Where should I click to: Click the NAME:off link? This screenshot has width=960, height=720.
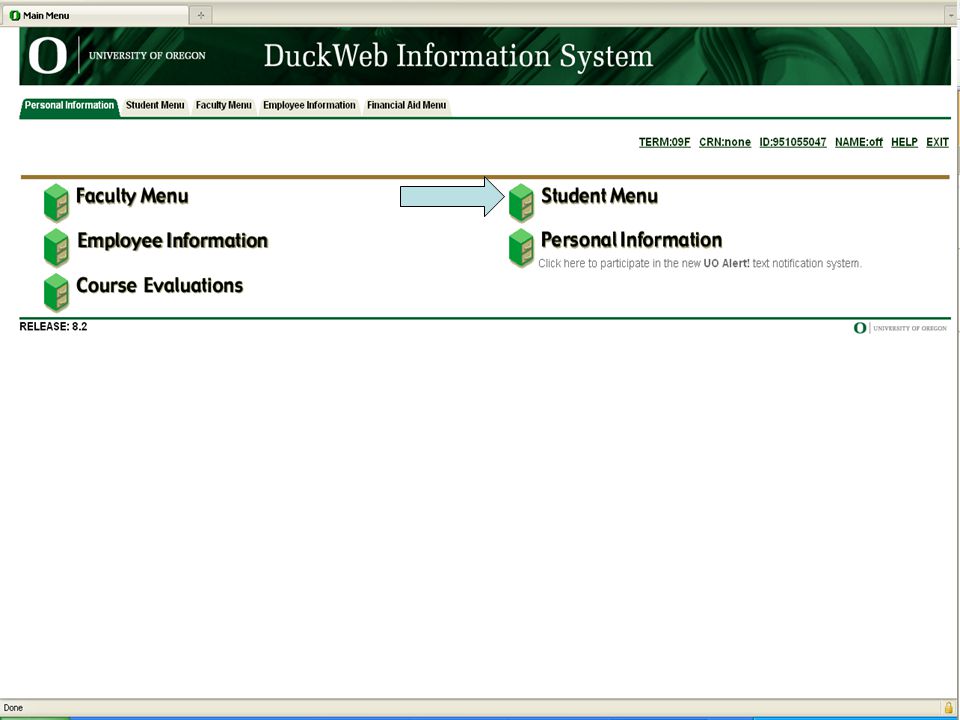pyautogui.click(x=859, y=142)
